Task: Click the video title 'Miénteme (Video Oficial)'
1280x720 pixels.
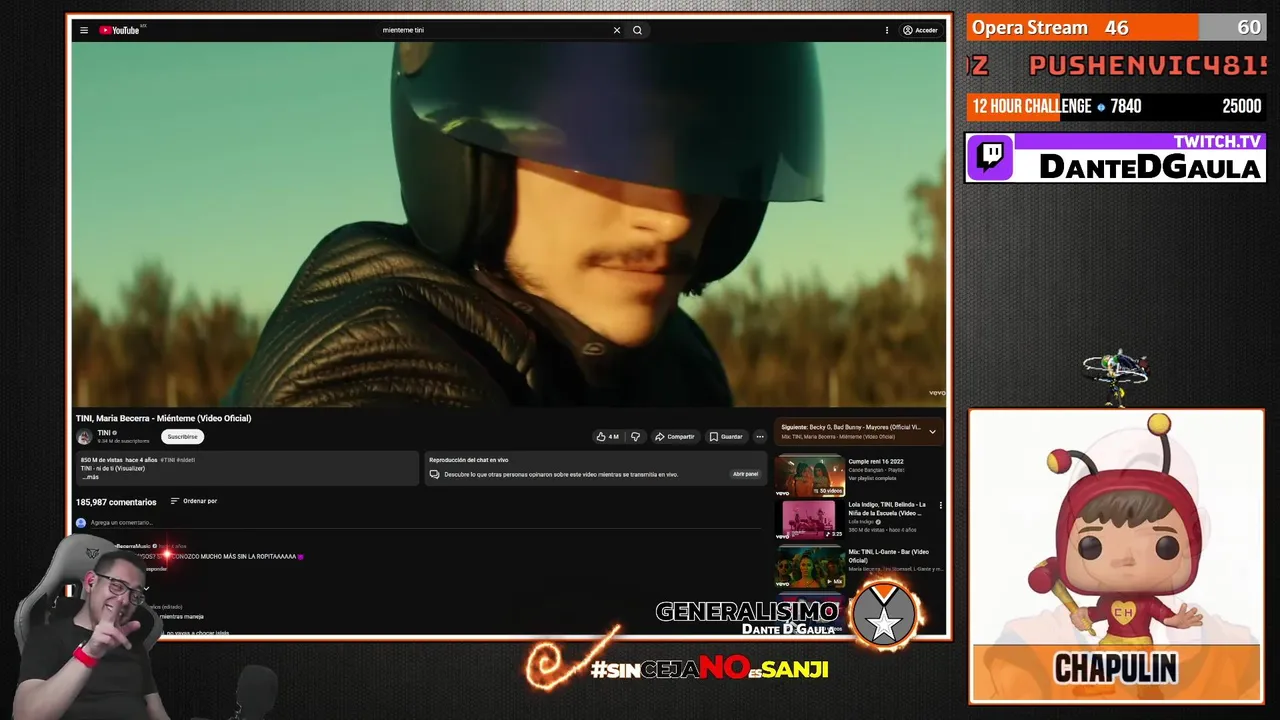Action: pyautogui.click(x=163, y=418)
